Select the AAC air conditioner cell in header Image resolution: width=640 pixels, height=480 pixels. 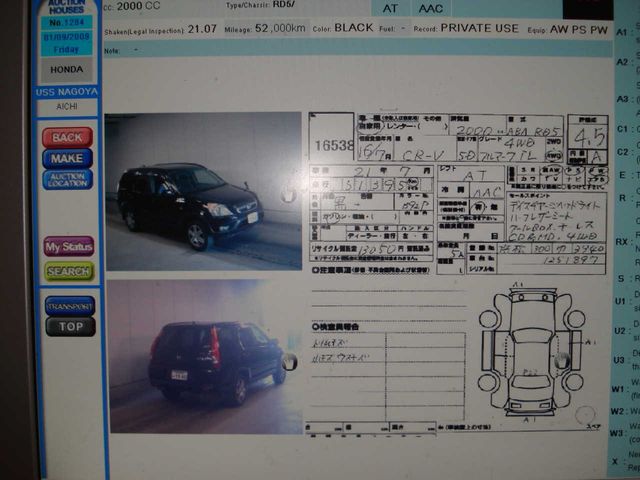pos(431,8)
